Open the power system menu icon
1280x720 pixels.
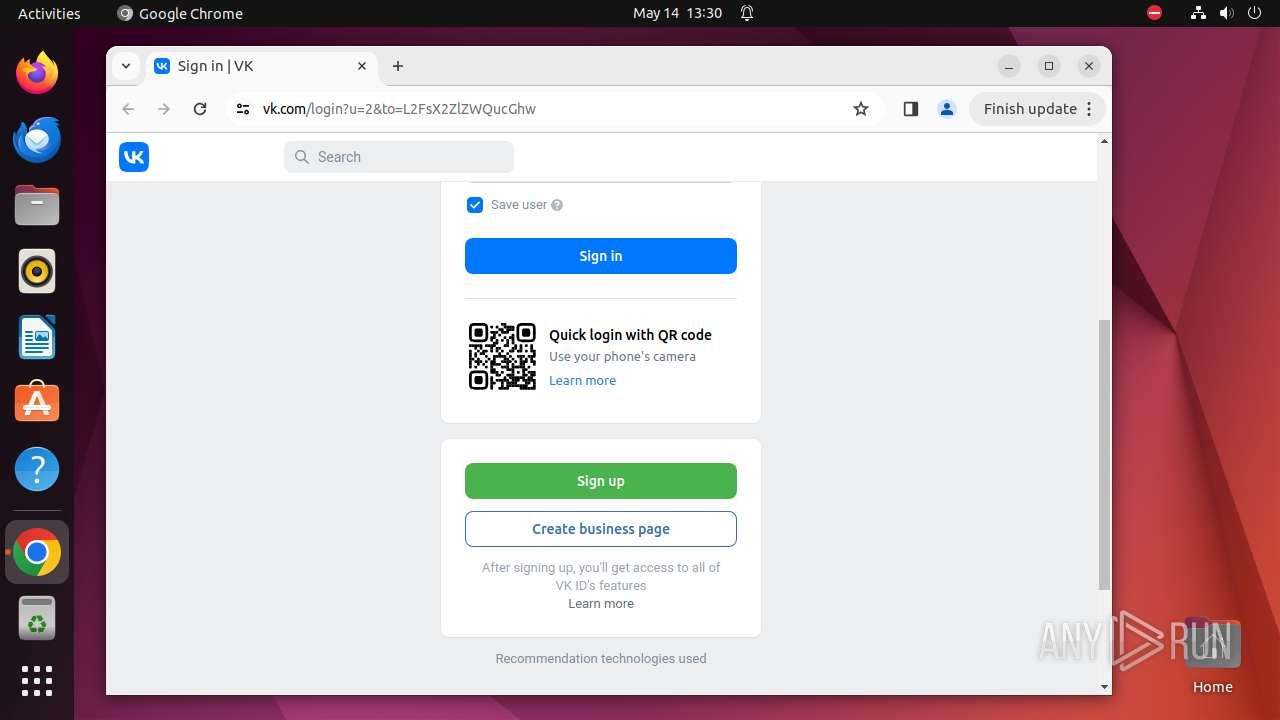pos(1255,13)
